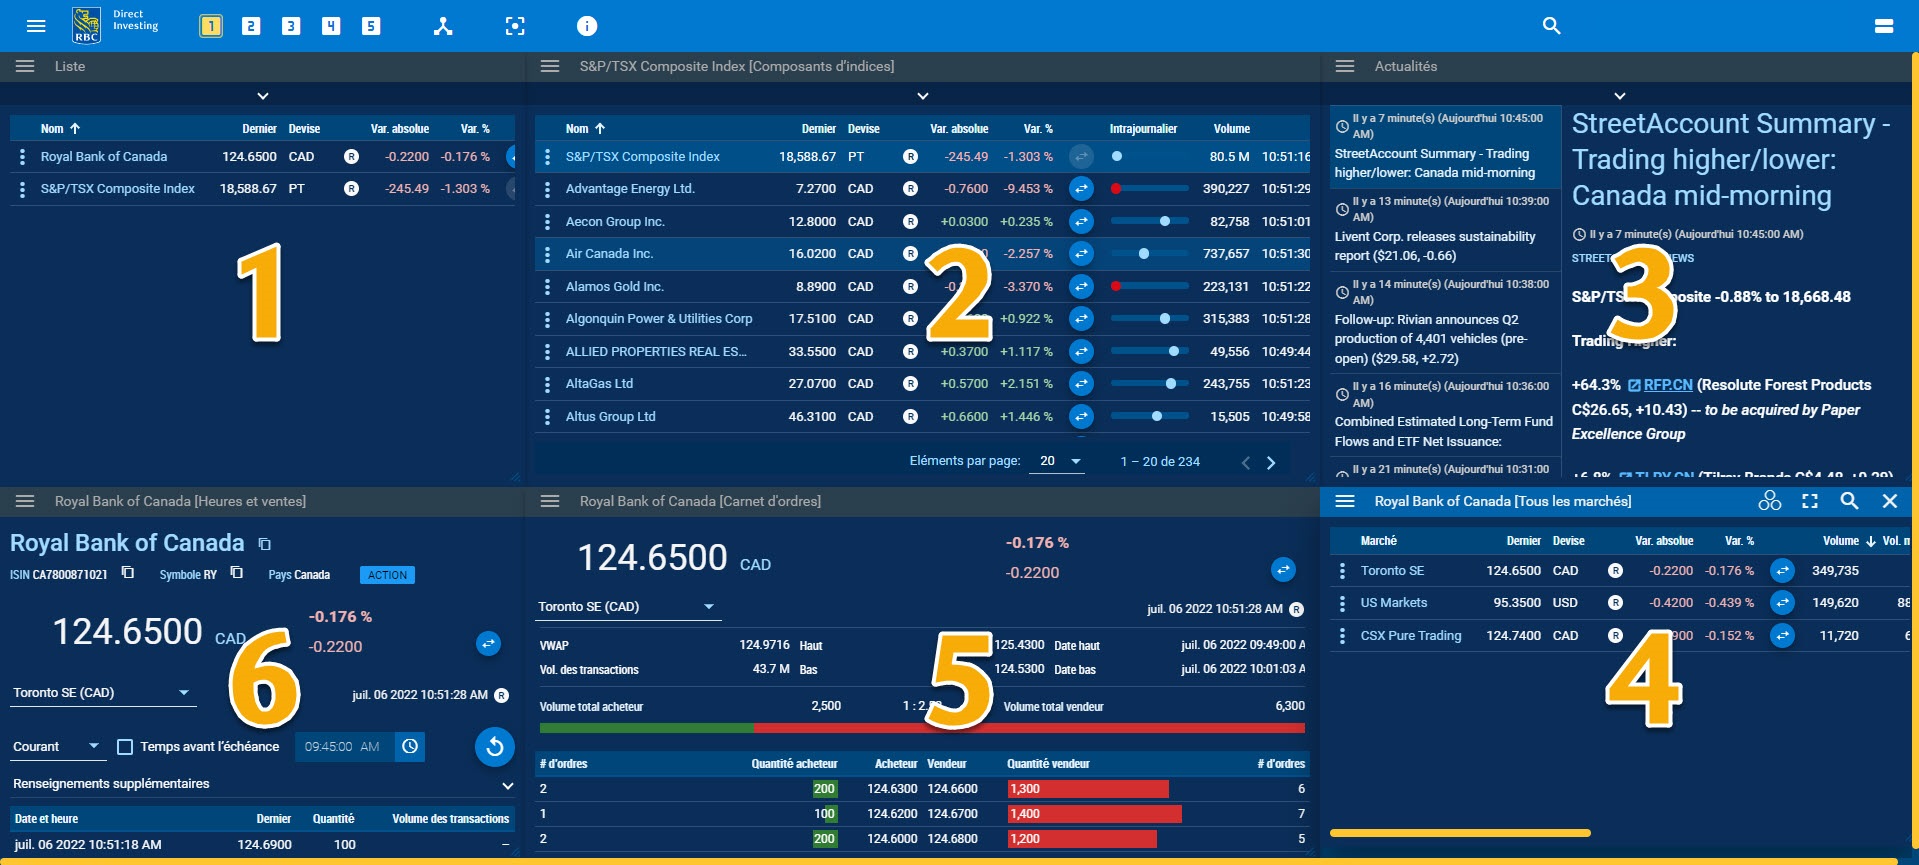
Task: Expand the Actualités panel header chevron
Action: tap(1620, 96)
